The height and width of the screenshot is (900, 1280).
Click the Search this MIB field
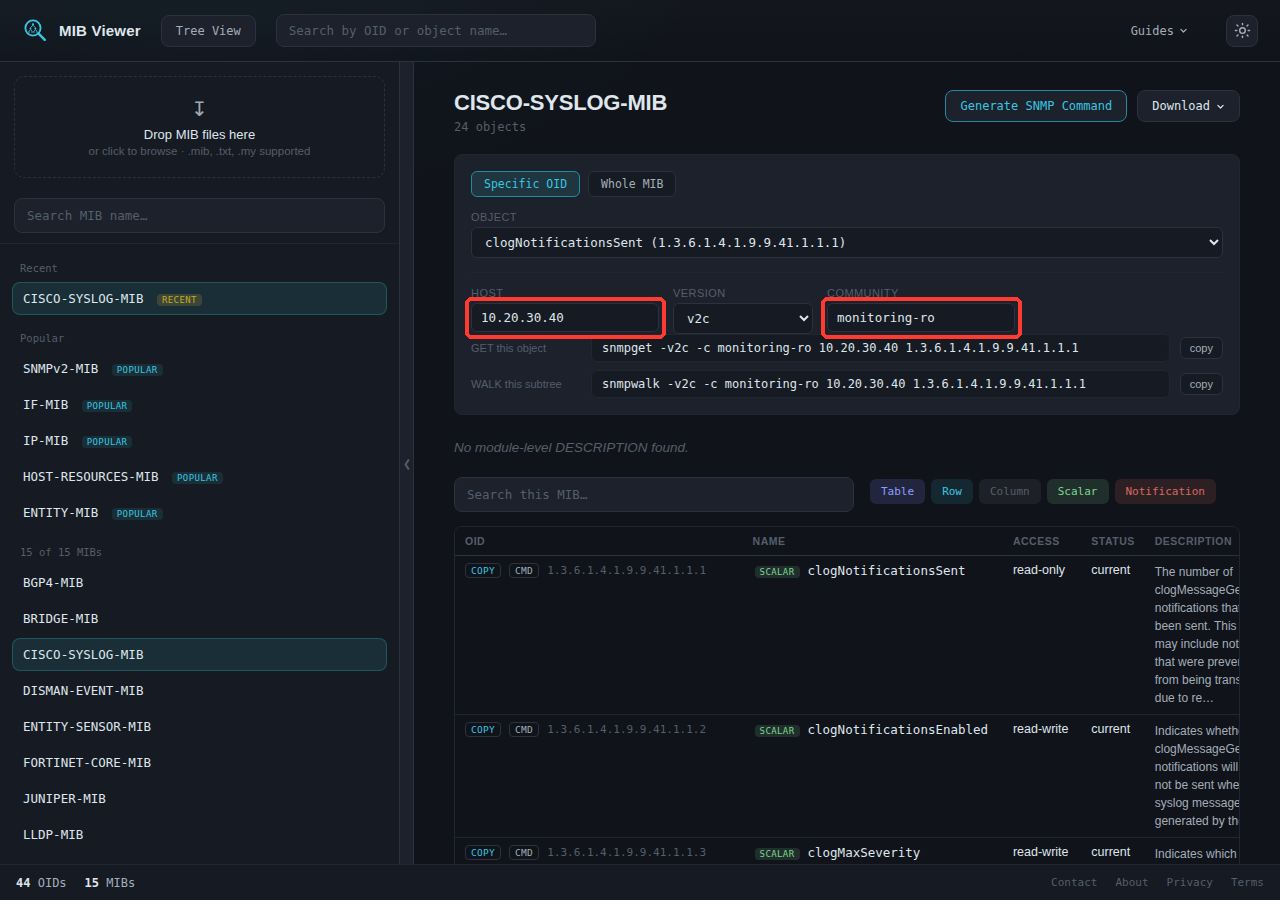pos(654,495)
